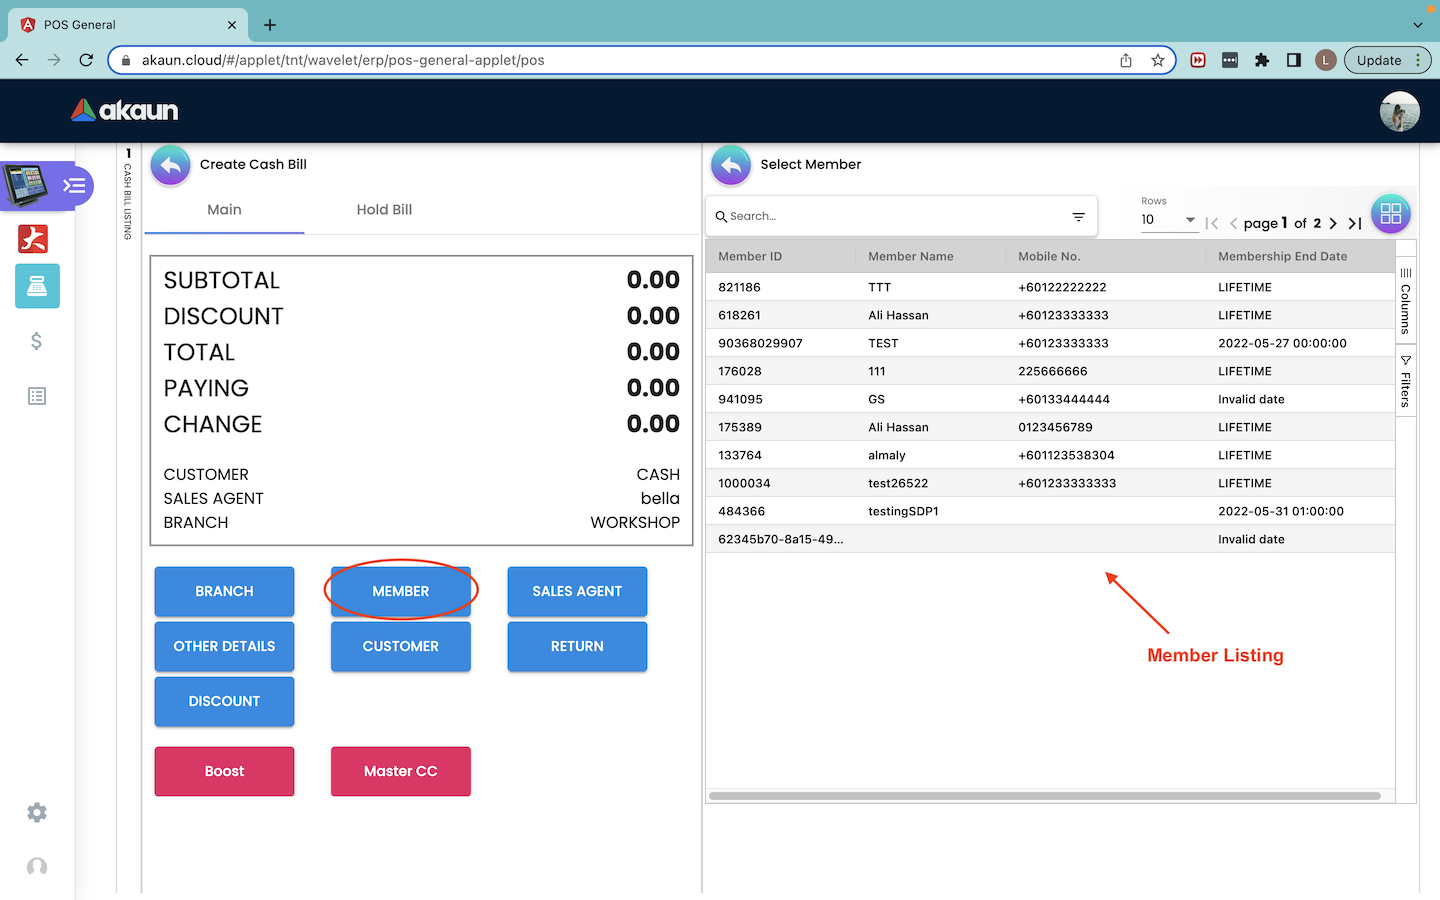Click the list report icon in sidebar
The height and width of the screenshot is (900, 1440).
tap(37, 396)
